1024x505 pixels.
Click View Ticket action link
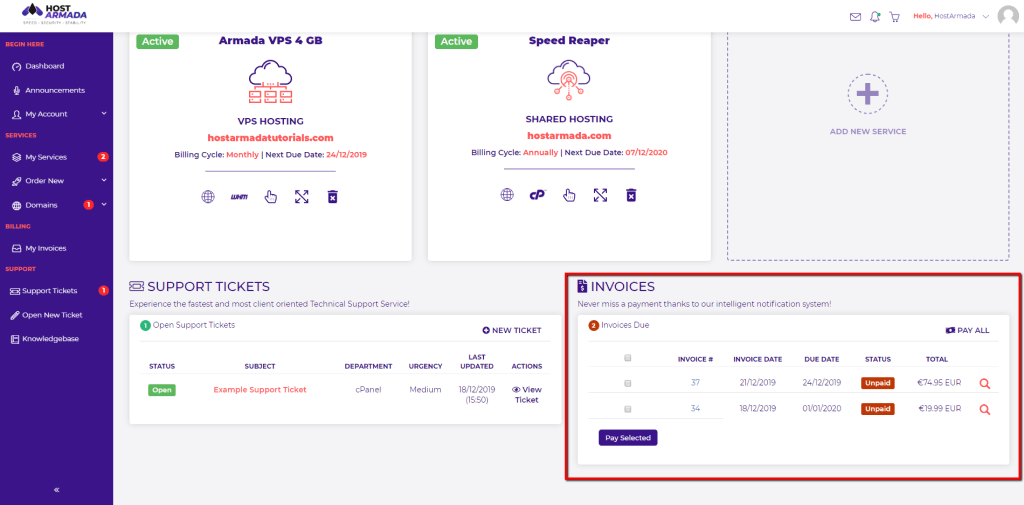pos(526,395)
